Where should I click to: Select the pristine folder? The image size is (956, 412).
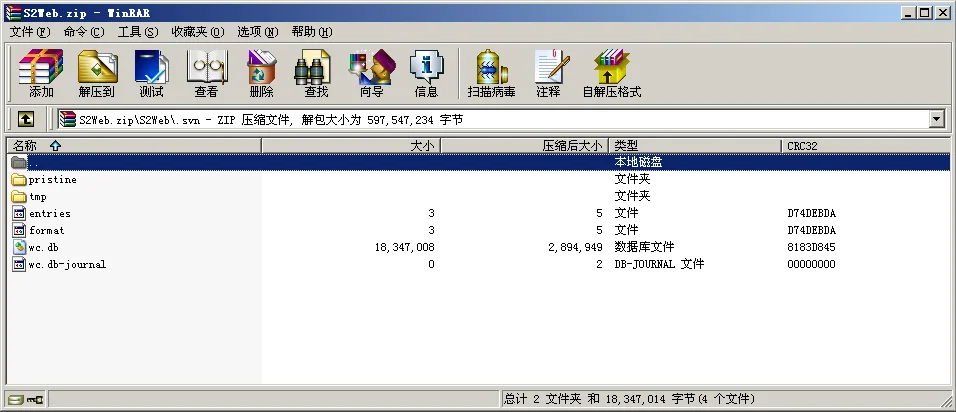click(x=52, y=180)
